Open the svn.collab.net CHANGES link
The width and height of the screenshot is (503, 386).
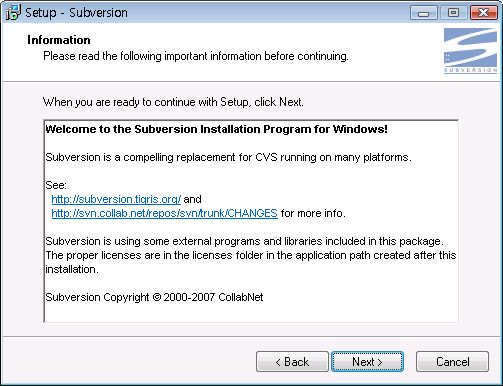pos(164,213)
